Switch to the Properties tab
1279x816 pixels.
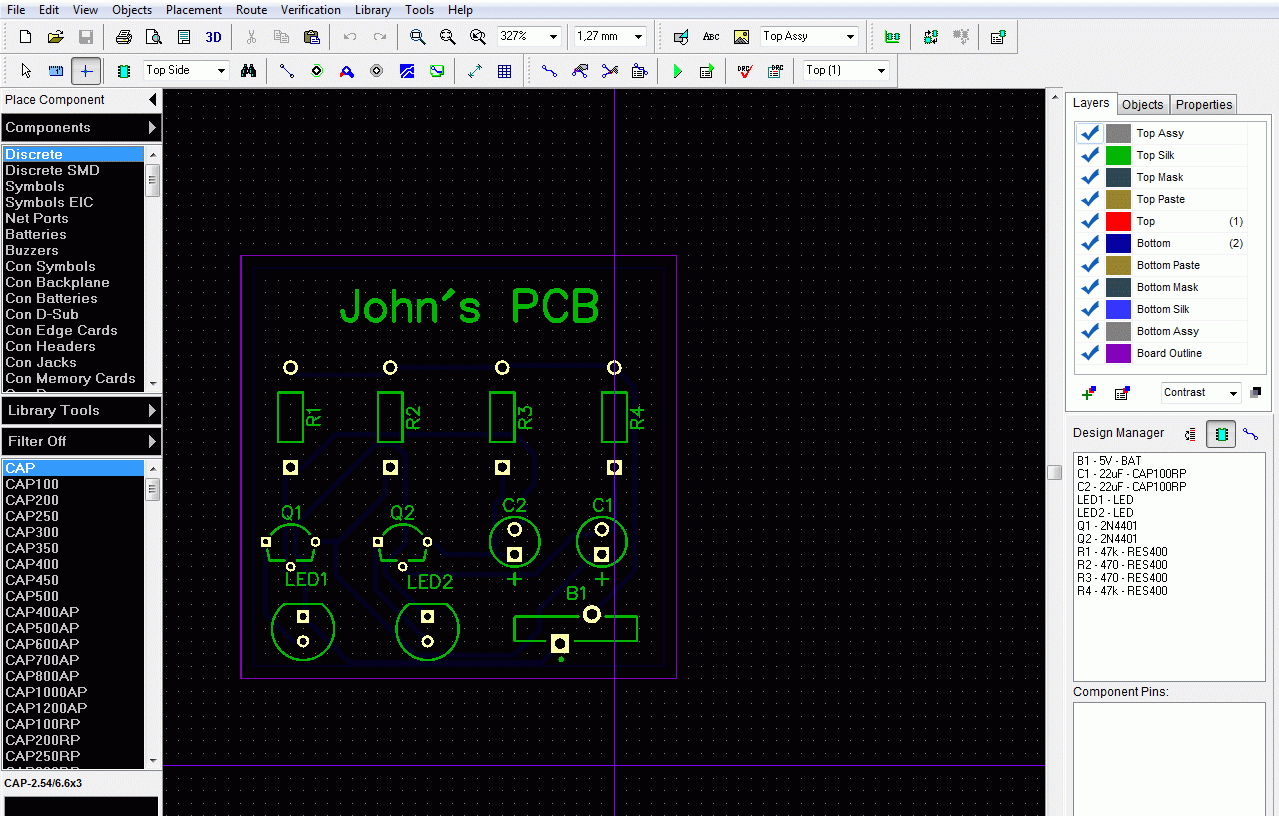(1203, 104)
